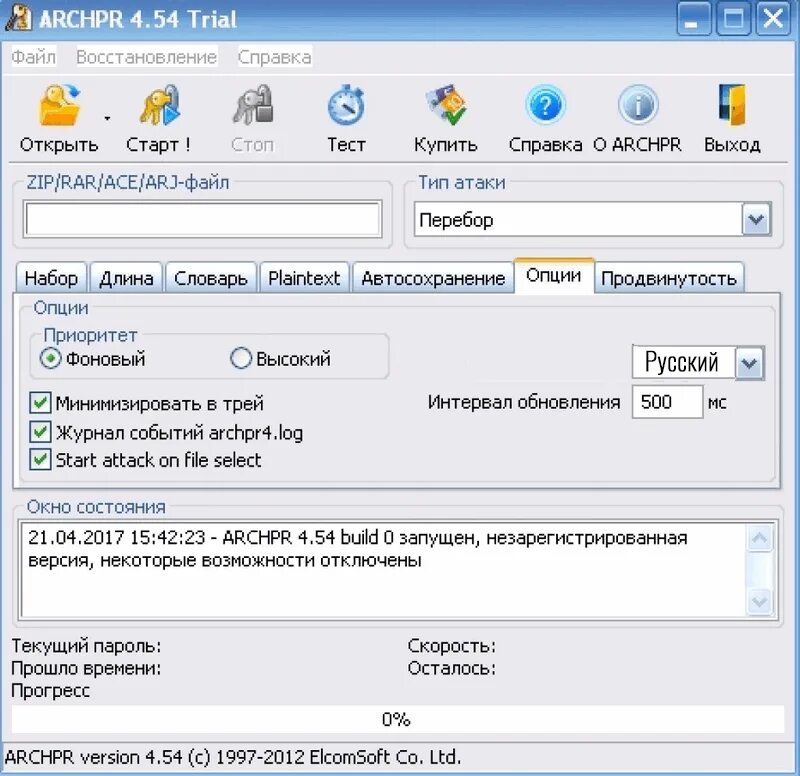
Task: Start the attack with Старт ! icon
Action: pyautogui.click(x=159, y=106)
